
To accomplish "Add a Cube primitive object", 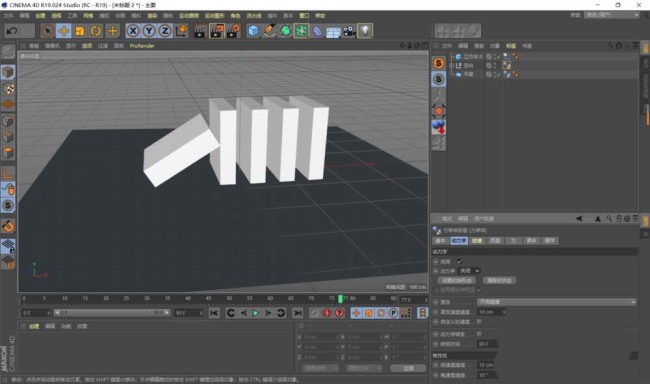I will pos(253,31).
